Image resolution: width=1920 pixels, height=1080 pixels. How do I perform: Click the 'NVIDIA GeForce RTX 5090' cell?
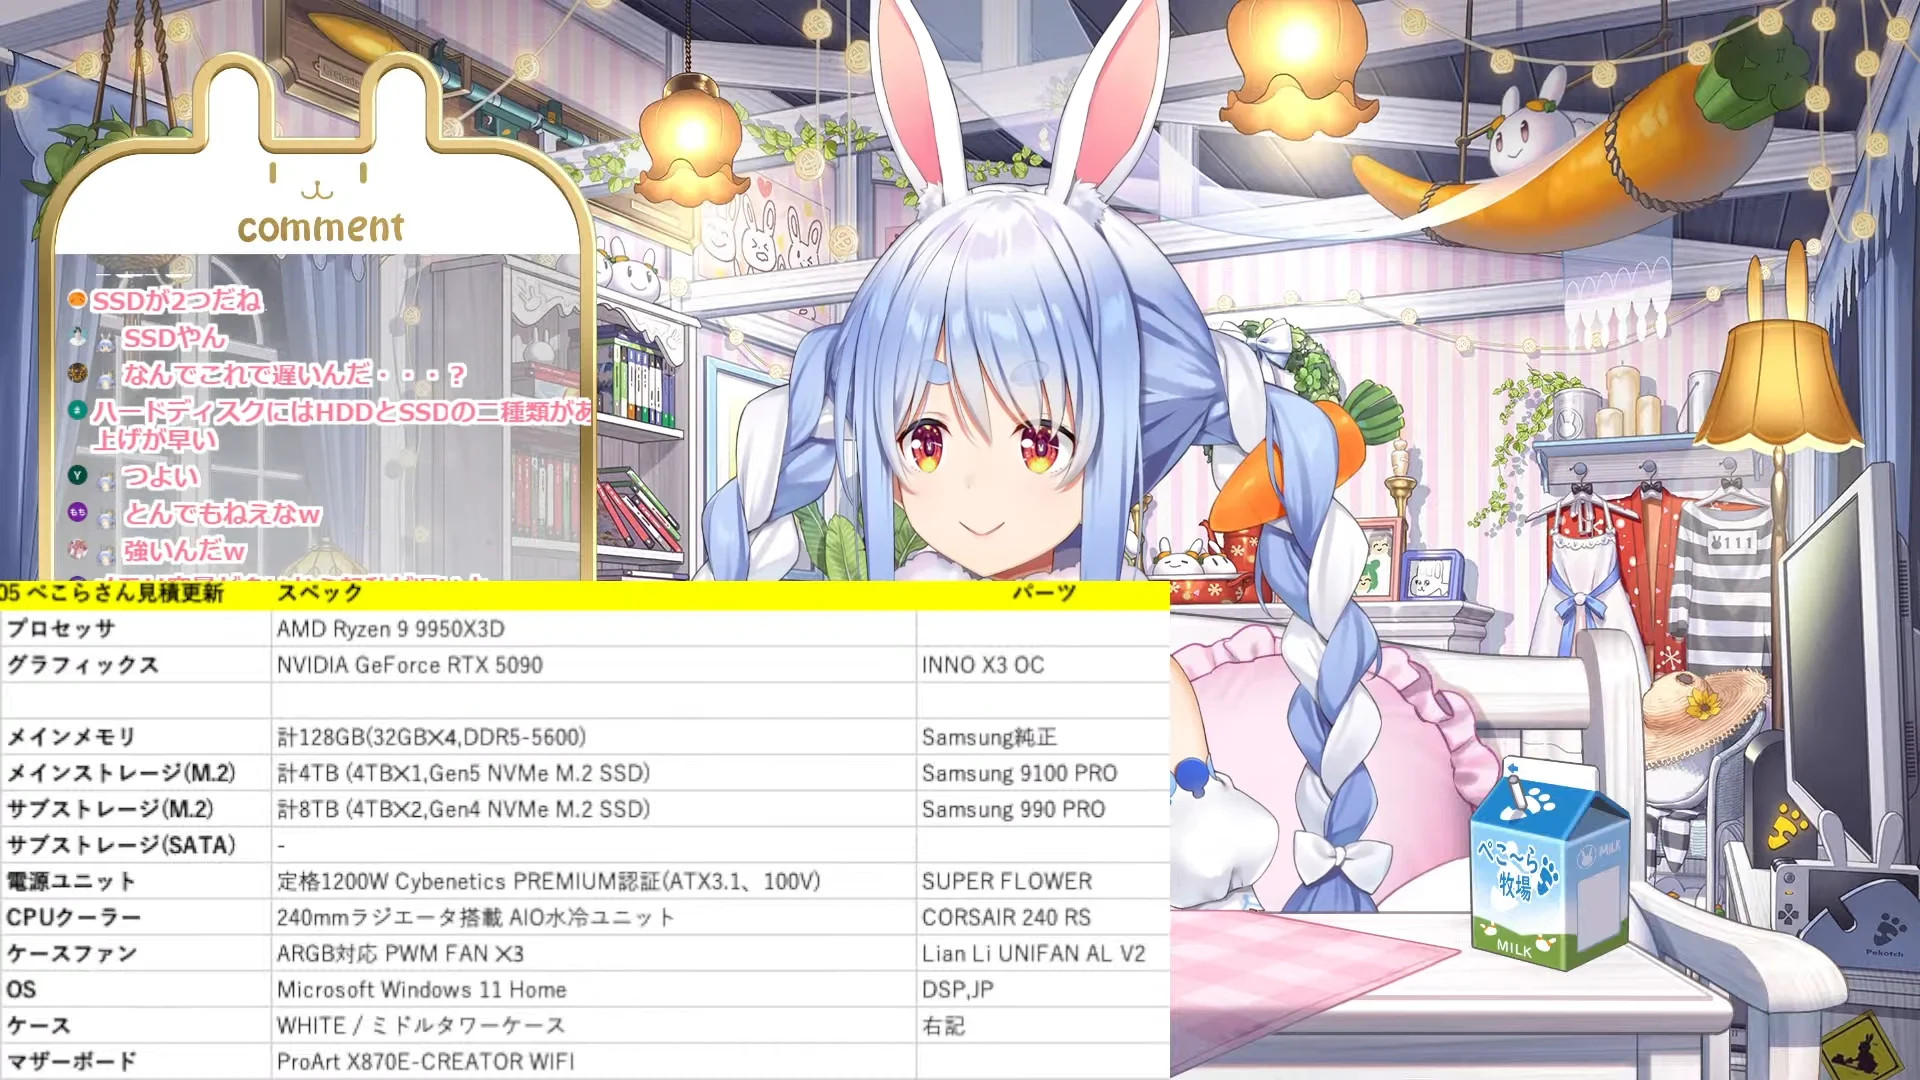409,665
